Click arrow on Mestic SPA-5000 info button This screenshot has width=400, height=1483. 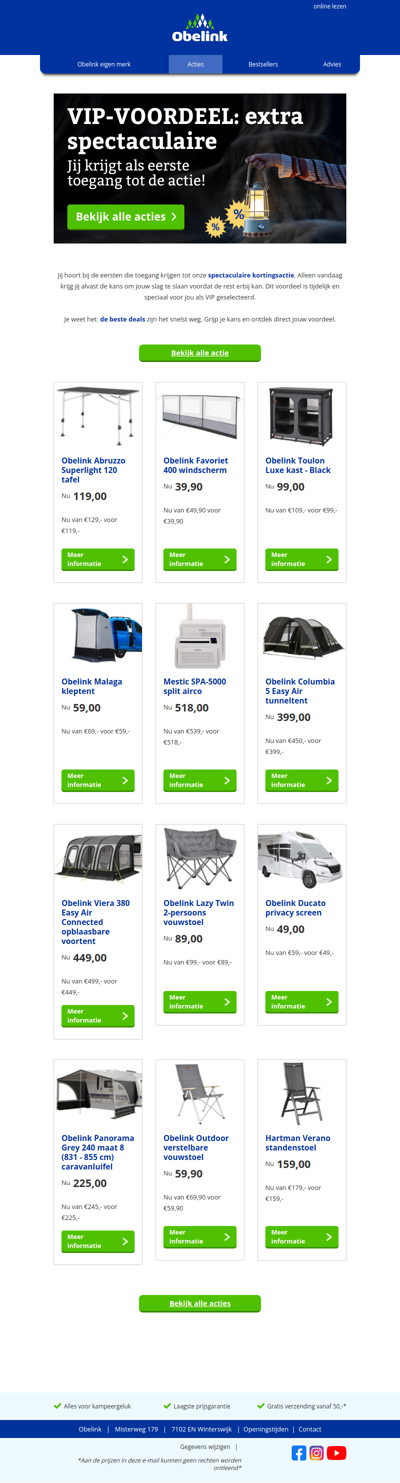click(227, 781)
